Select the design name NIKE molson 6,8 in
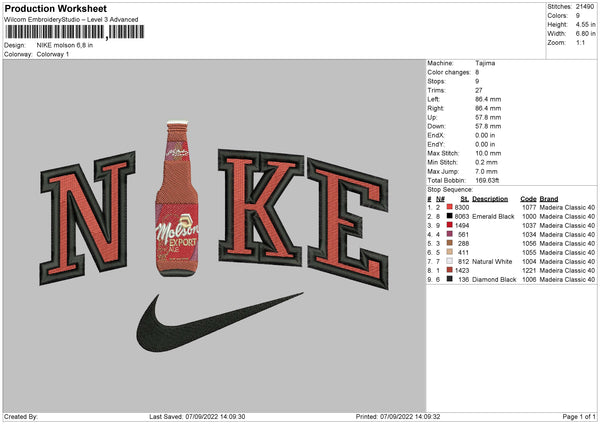The width and height of the screenshot is (600, 424). (x=65, y=45)
